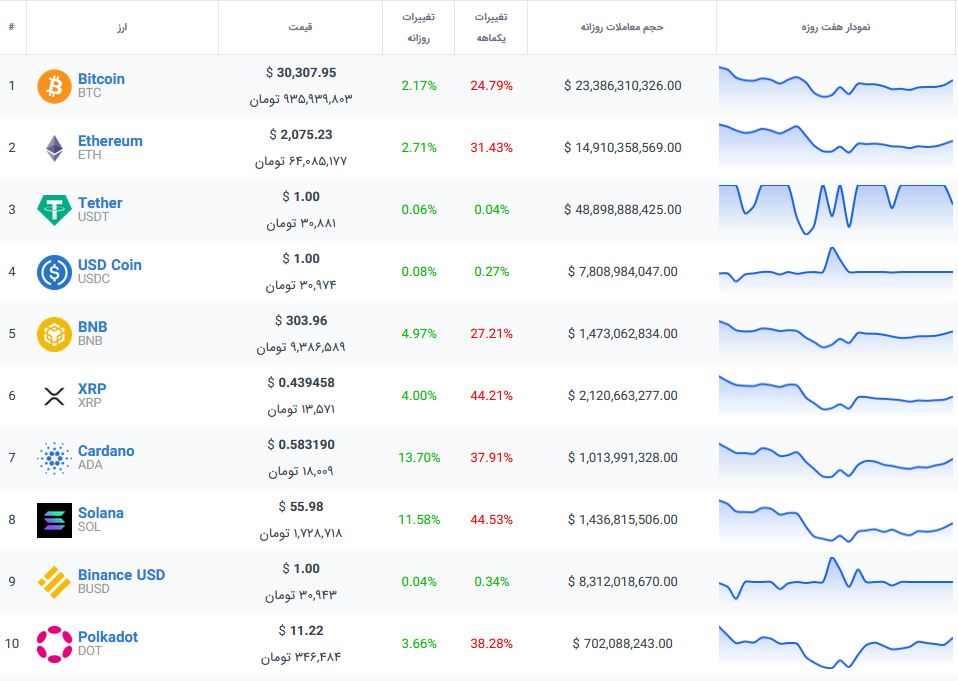Click Bitcoin volume $ 23,386,310,326.00
The height and width of the screenshot is (681, 958).
tap(623, 86)
